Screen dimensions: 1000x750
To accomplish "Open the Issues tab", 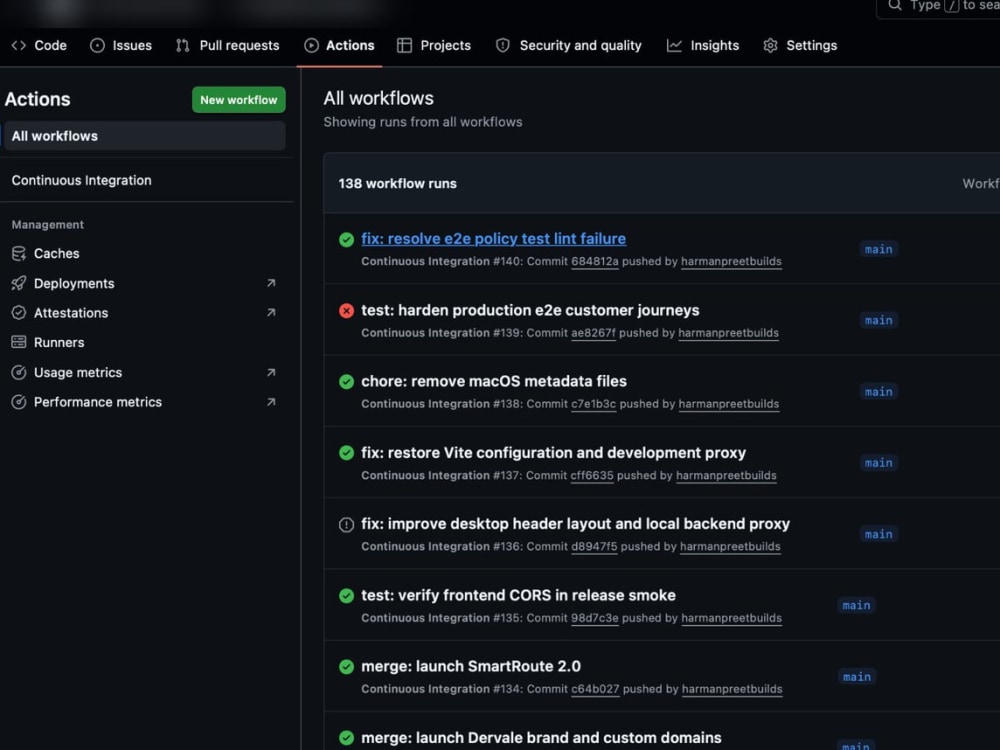I will pyautogui.click(x=121, y=45).
